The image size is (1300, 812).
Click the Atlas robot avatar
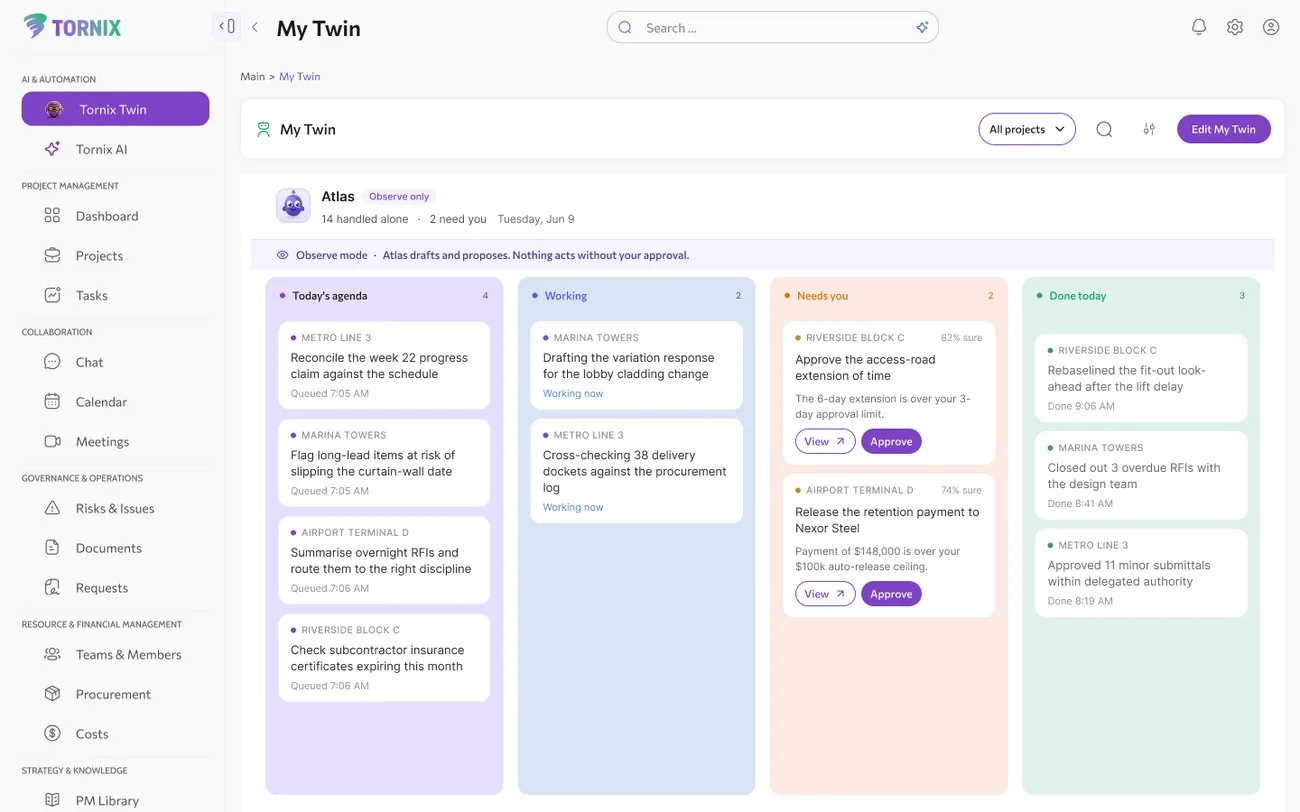[x=293, y=206]
